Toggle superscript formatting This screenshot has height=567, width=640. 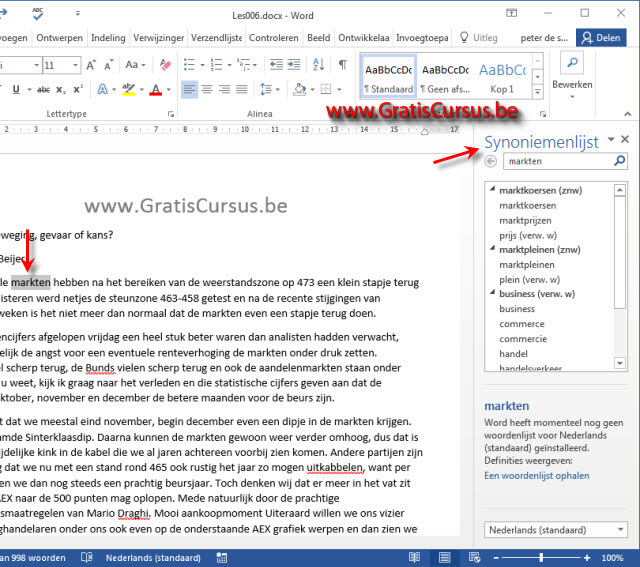[78, 89]
